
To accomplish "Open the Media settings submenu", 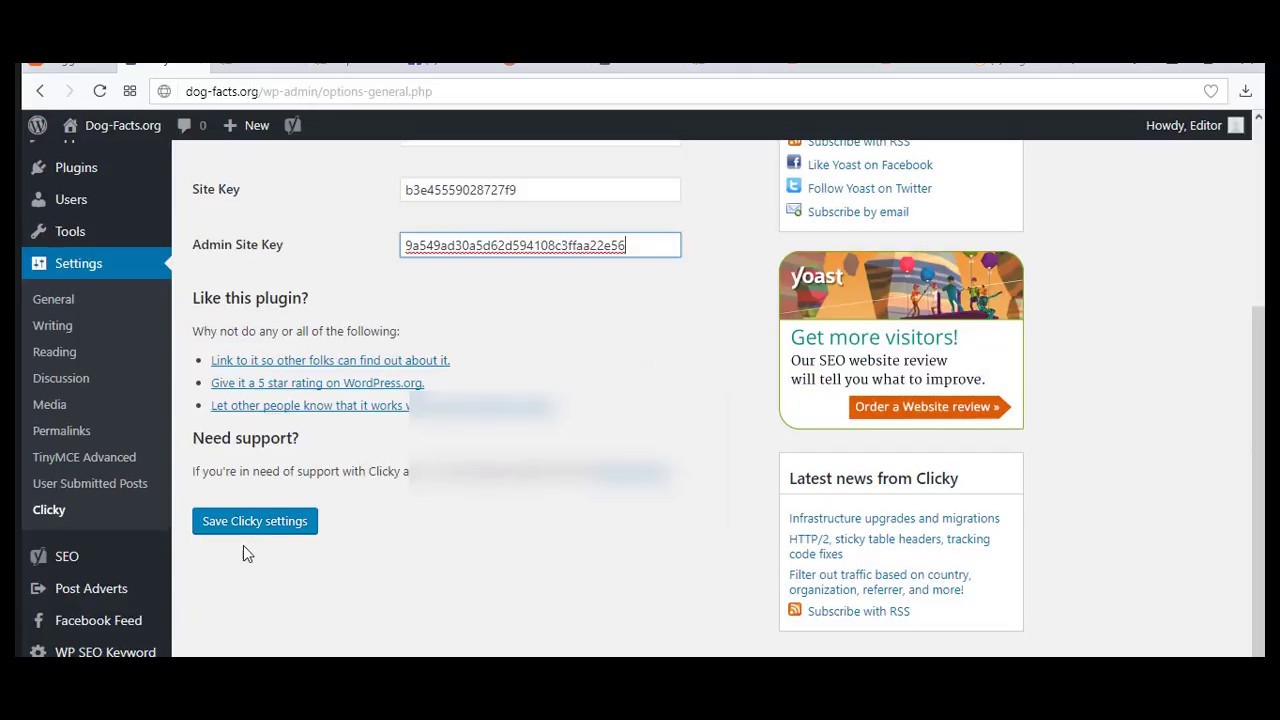I will pos(49,404).
